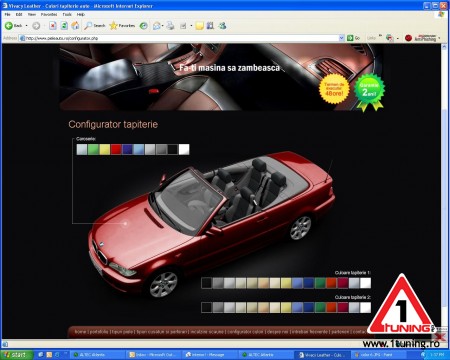Print the page with printer icon
The image size is (450, 360).
tap(170, 26)
